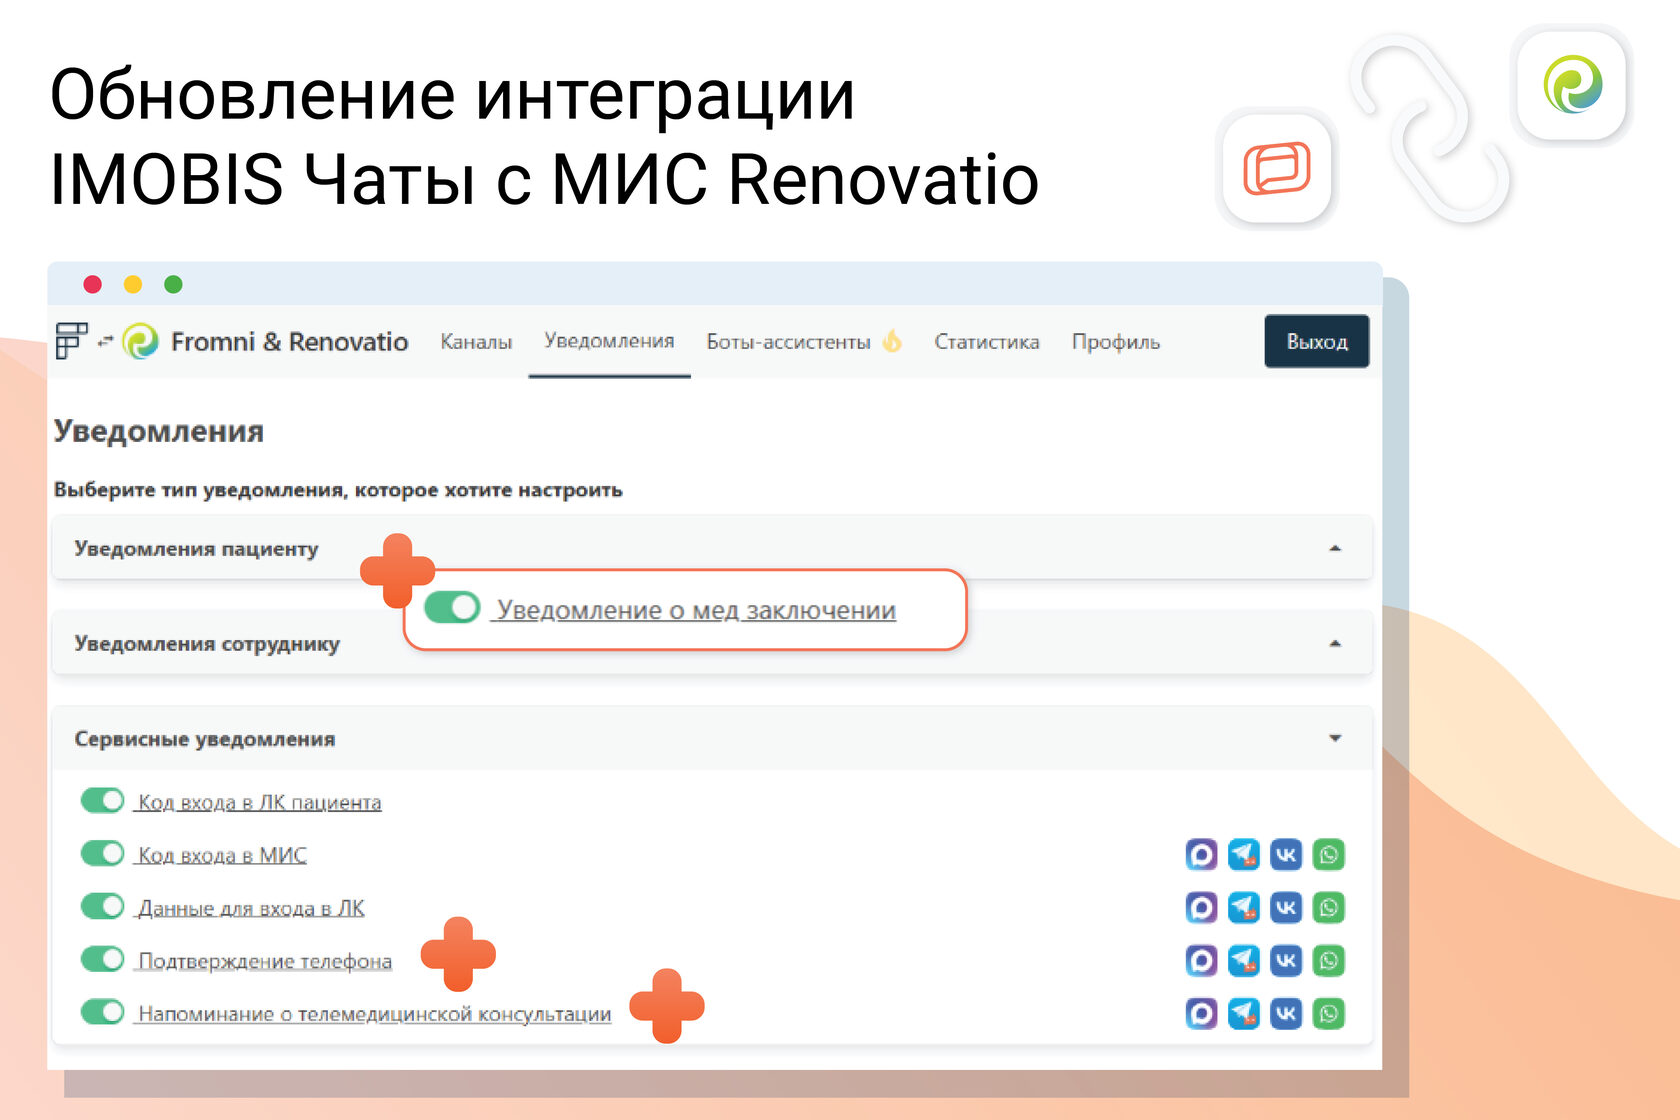
Task: Toggle the Уведомление о мед заключении switch
Action: pyautogui.click(x=452, y=608)
